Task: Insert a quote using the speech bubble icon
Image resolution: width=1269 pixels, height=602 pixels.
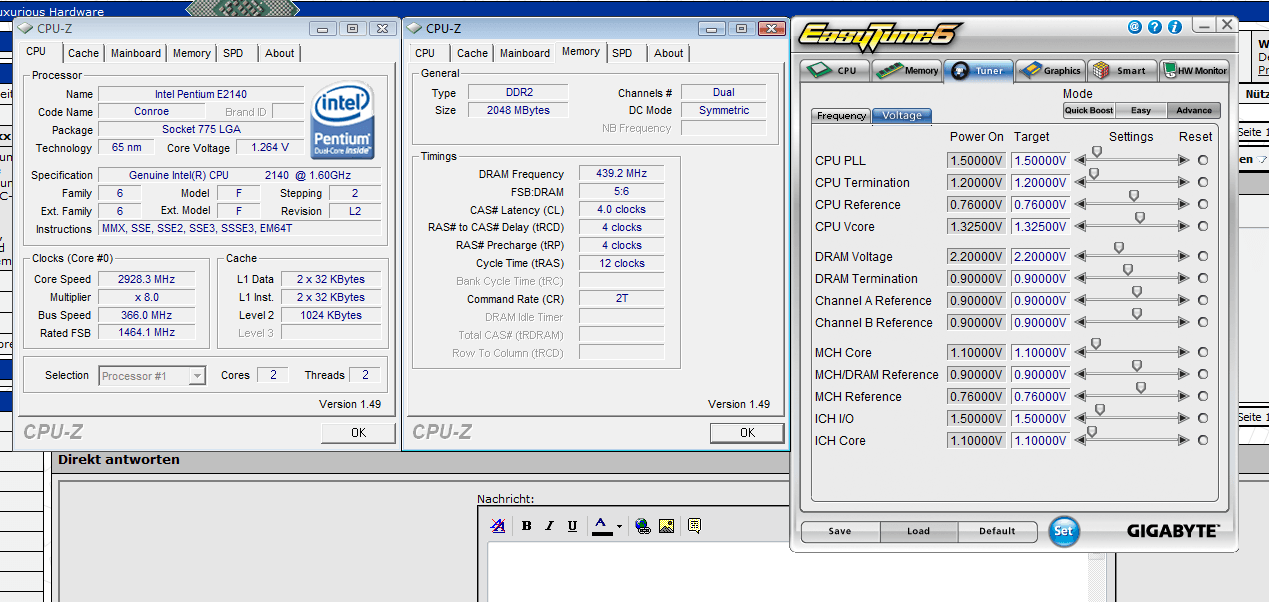Action: pyautogui.click(x=694, y=526)
